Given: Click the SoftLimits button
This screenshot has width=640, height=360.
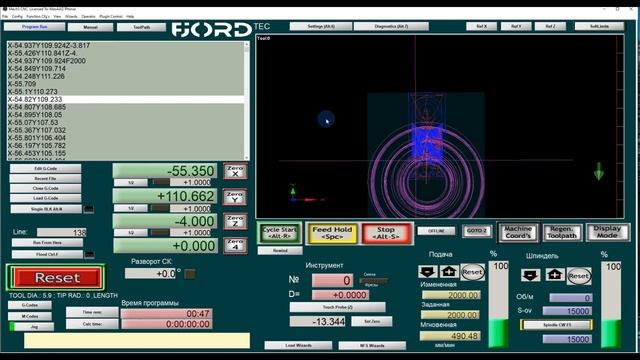Looking at the screenshot, I should tap(599, 26).
